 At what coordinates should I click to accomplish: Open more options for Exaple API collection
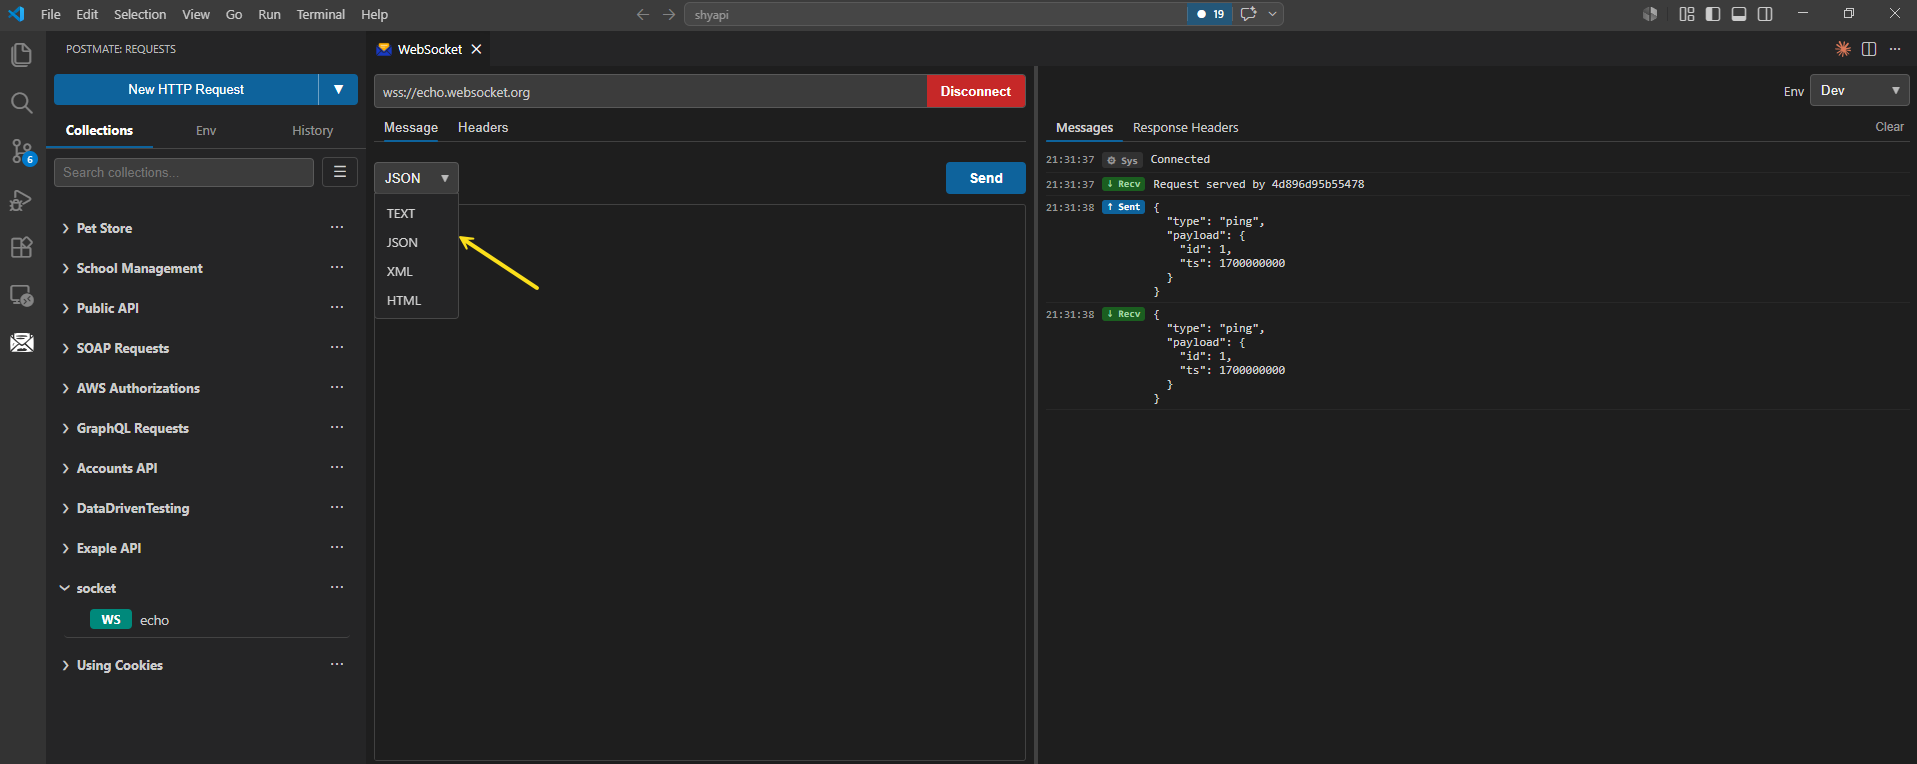click(337, 547)
